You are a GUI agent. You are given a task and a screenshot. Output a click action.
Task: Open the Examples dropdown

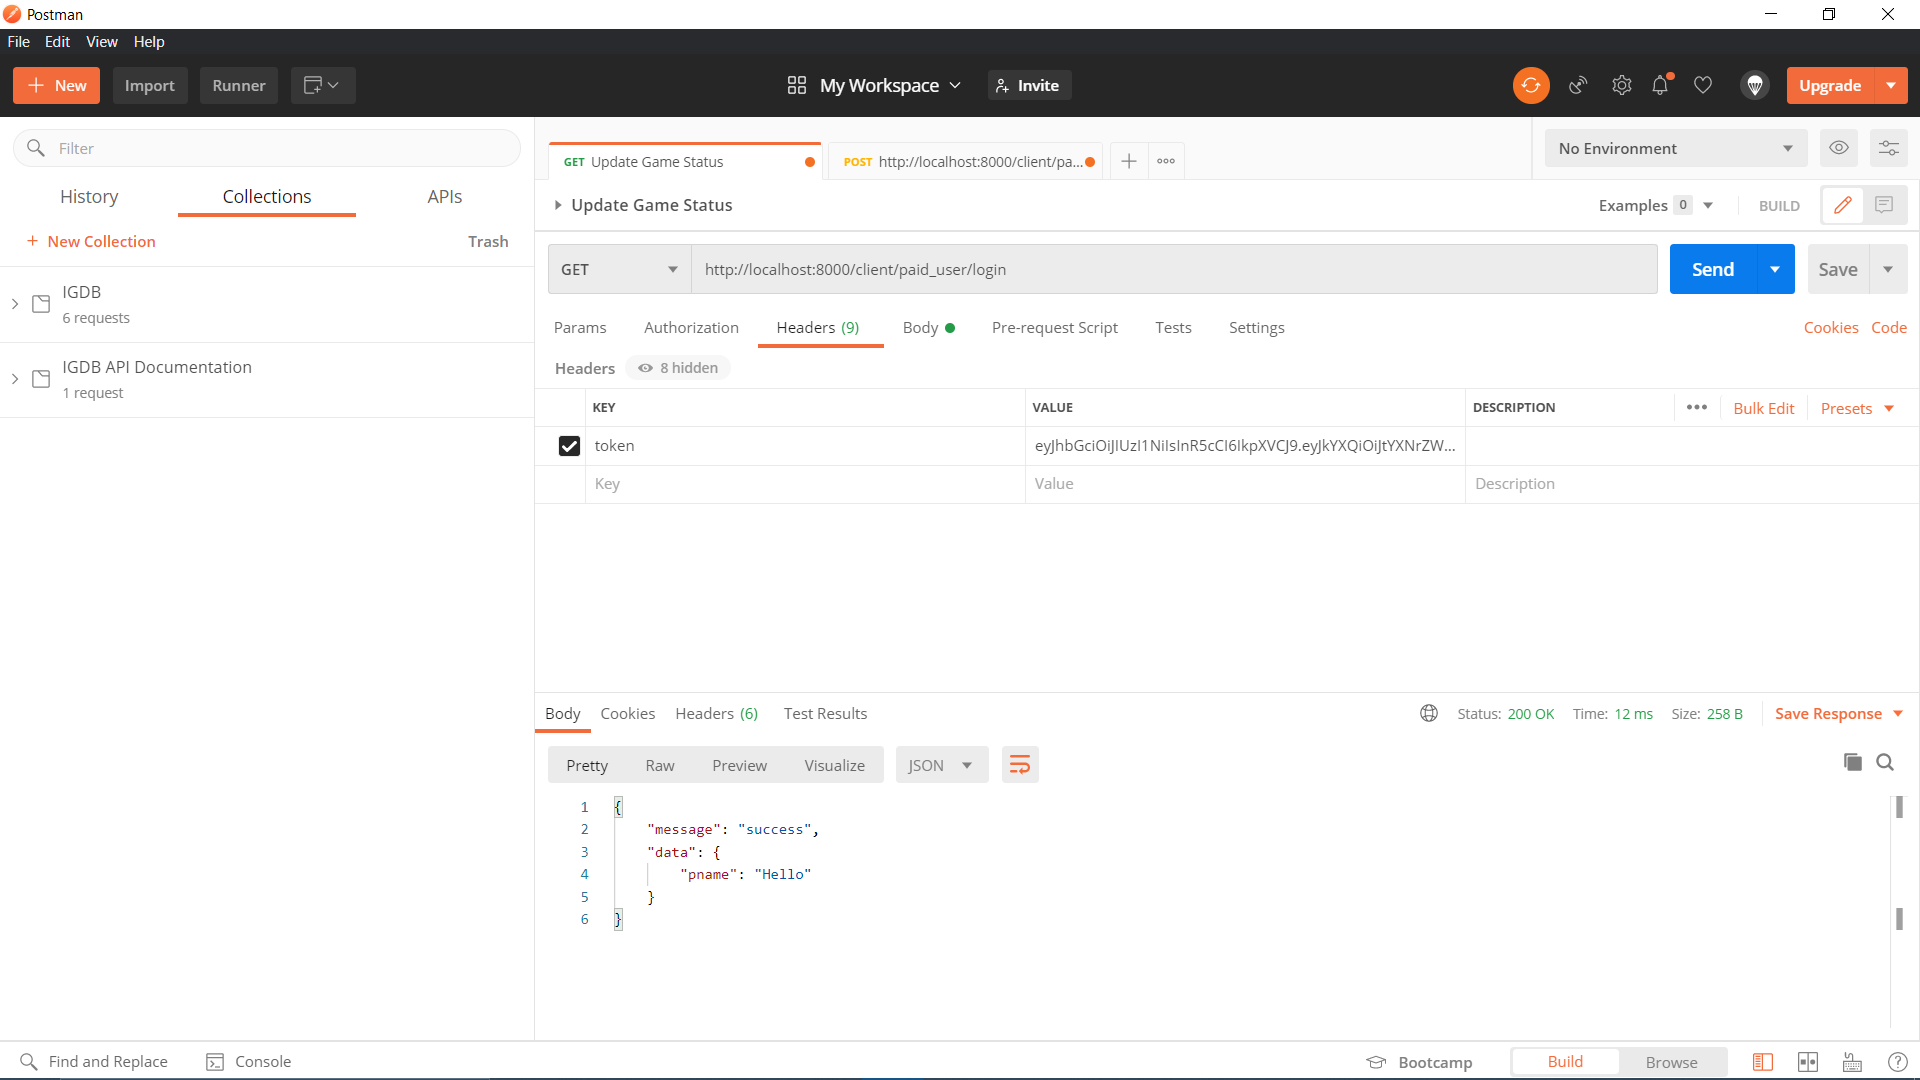click(x=1656, y=205)
